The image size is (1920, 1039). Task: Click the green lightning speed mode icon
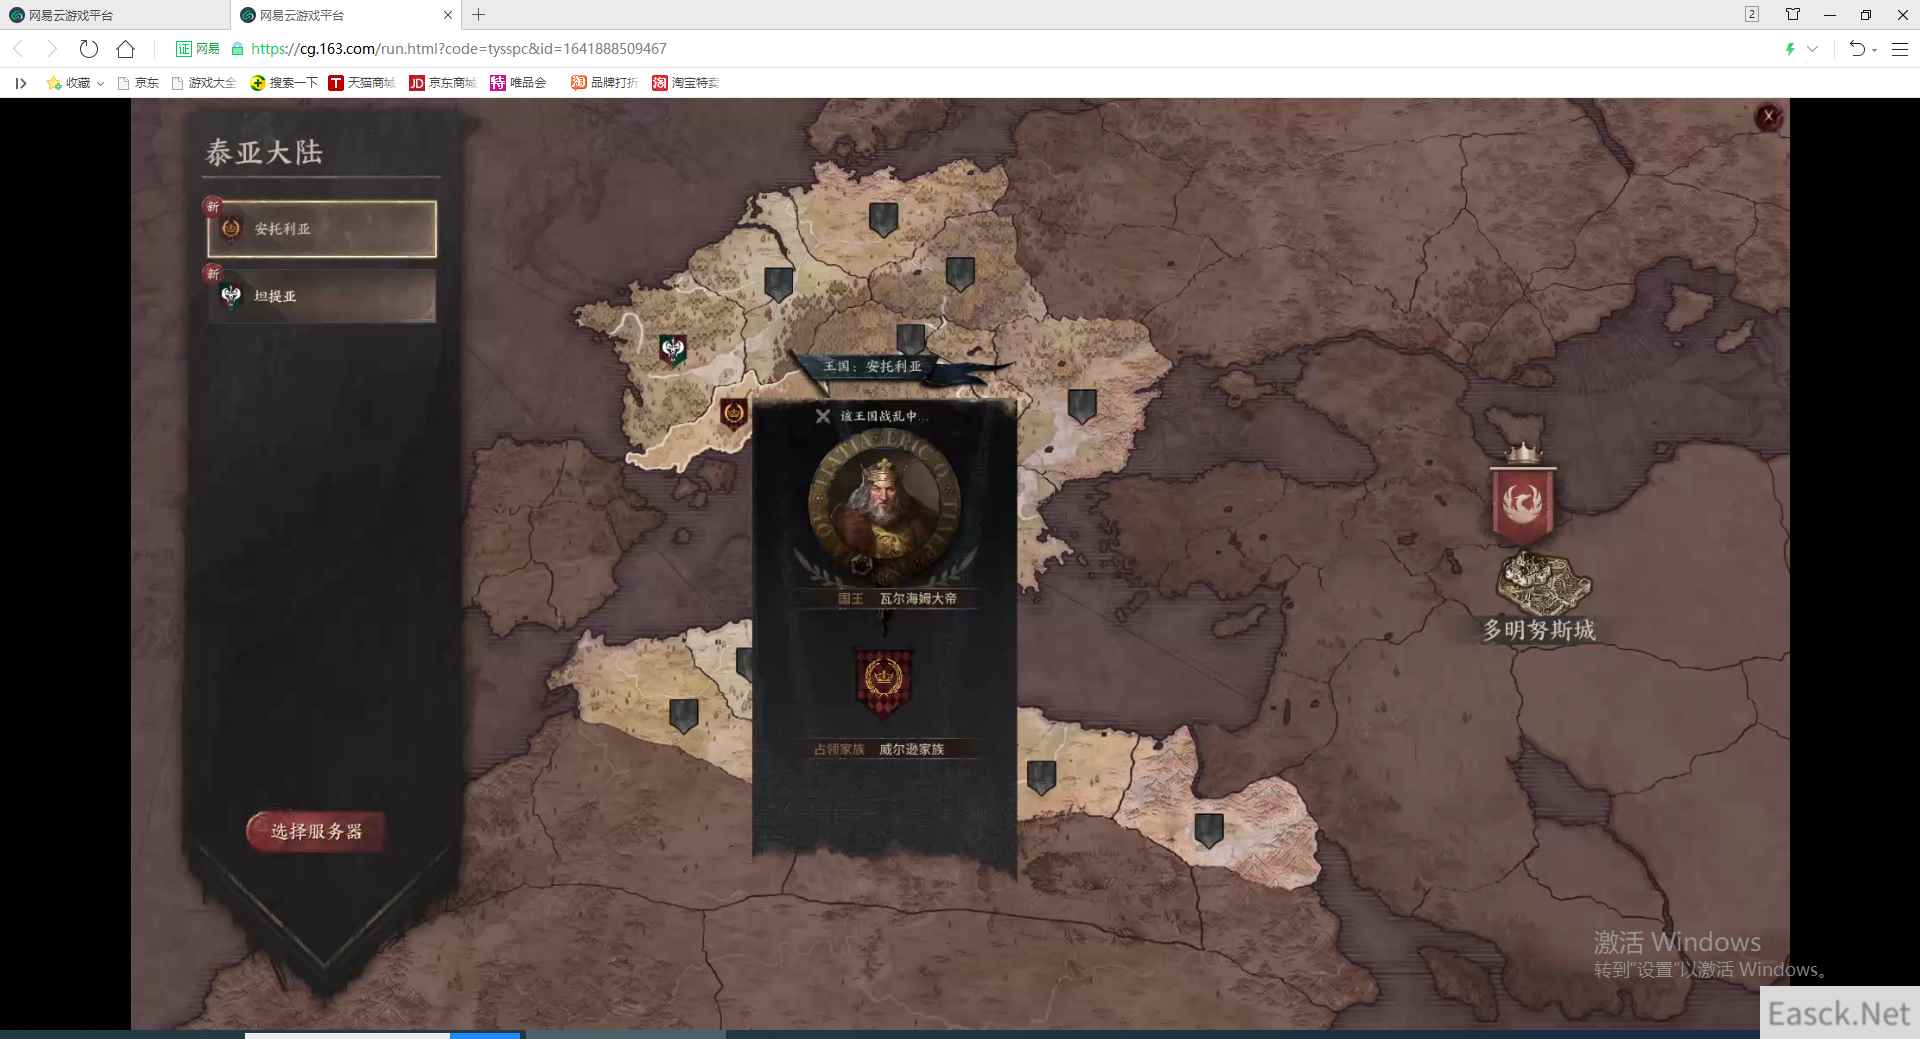(x=1790, y=48)
